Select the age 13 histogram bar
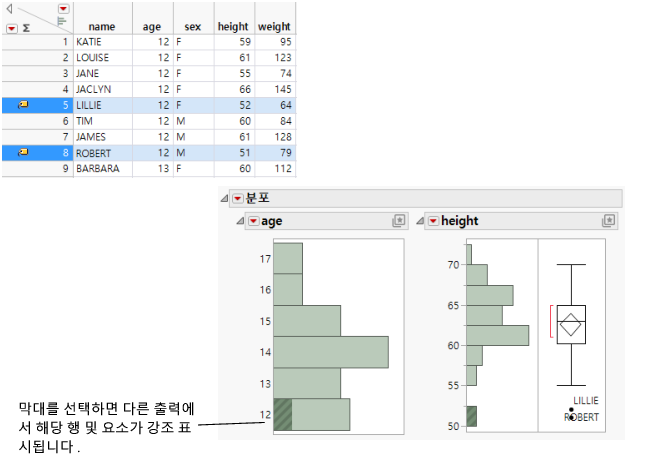 coord(307,383)
